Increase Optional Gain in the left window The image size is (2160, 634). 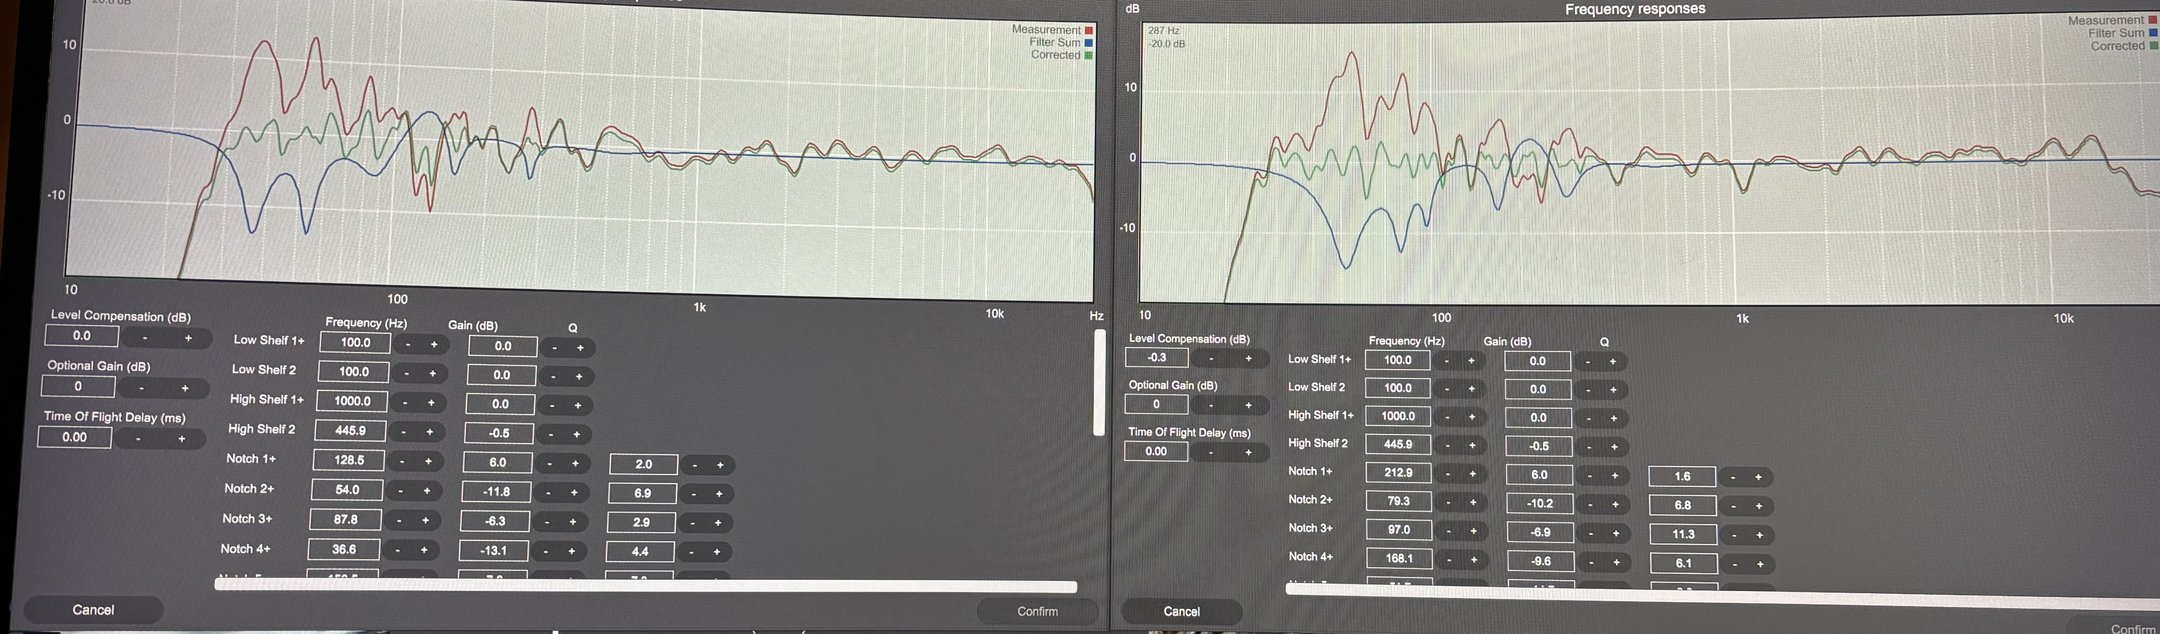(185, 388)
